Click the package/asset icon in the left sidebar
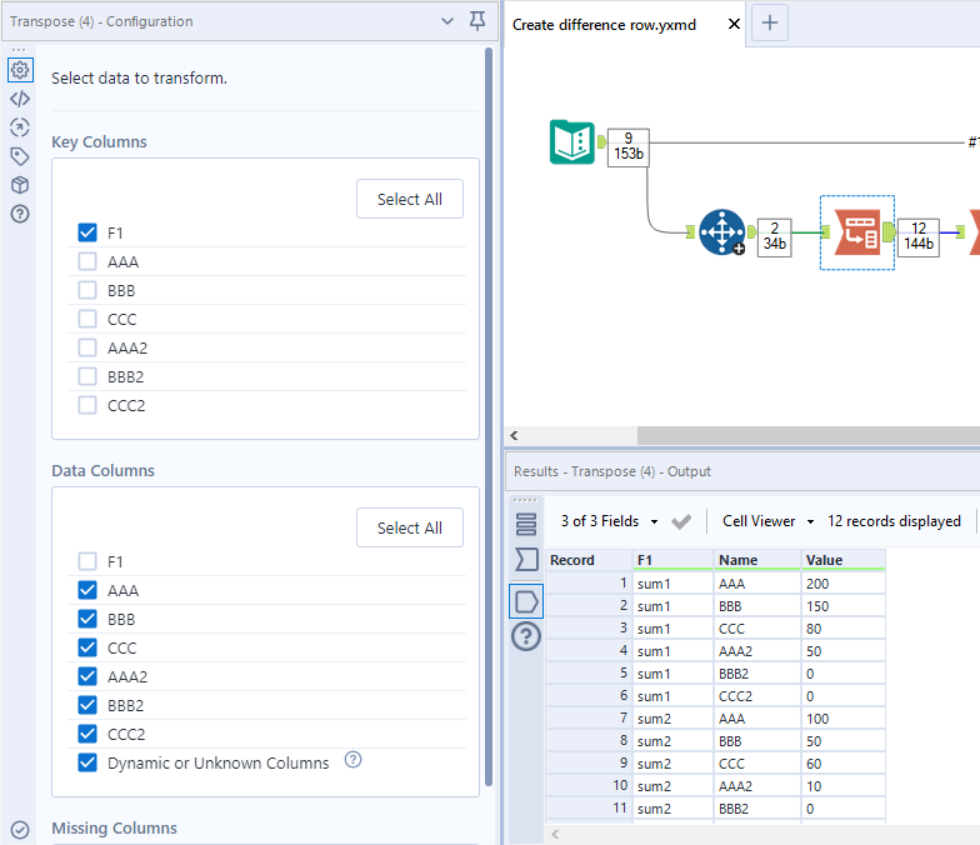 pos(20,185)
